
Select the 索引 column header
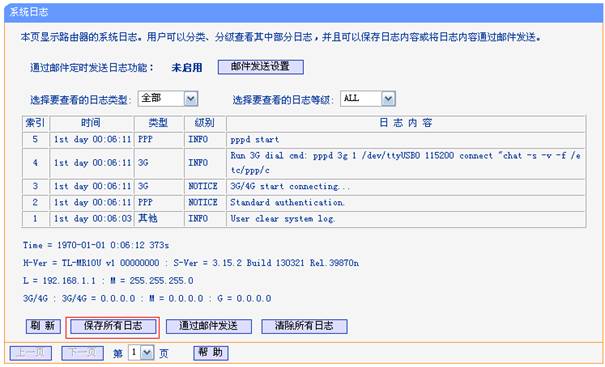point(35,123)
